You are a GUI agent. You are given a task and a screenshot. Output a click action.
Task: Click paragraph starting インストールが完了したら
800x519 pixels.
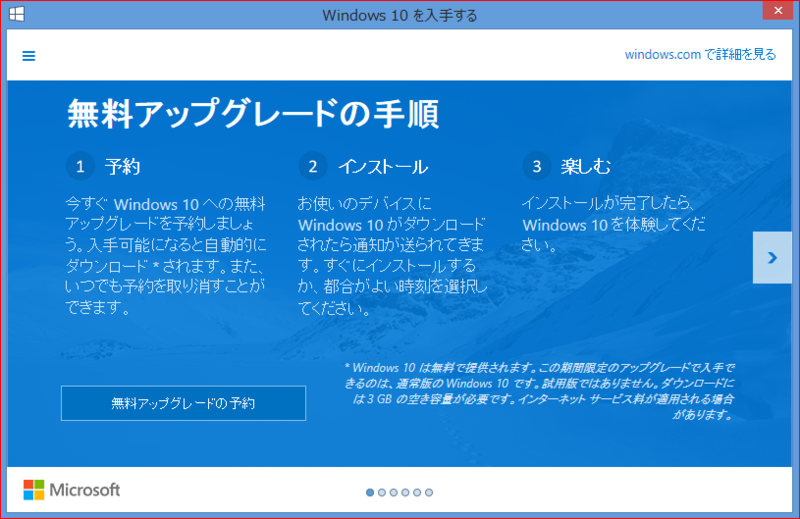coord(613,225)
